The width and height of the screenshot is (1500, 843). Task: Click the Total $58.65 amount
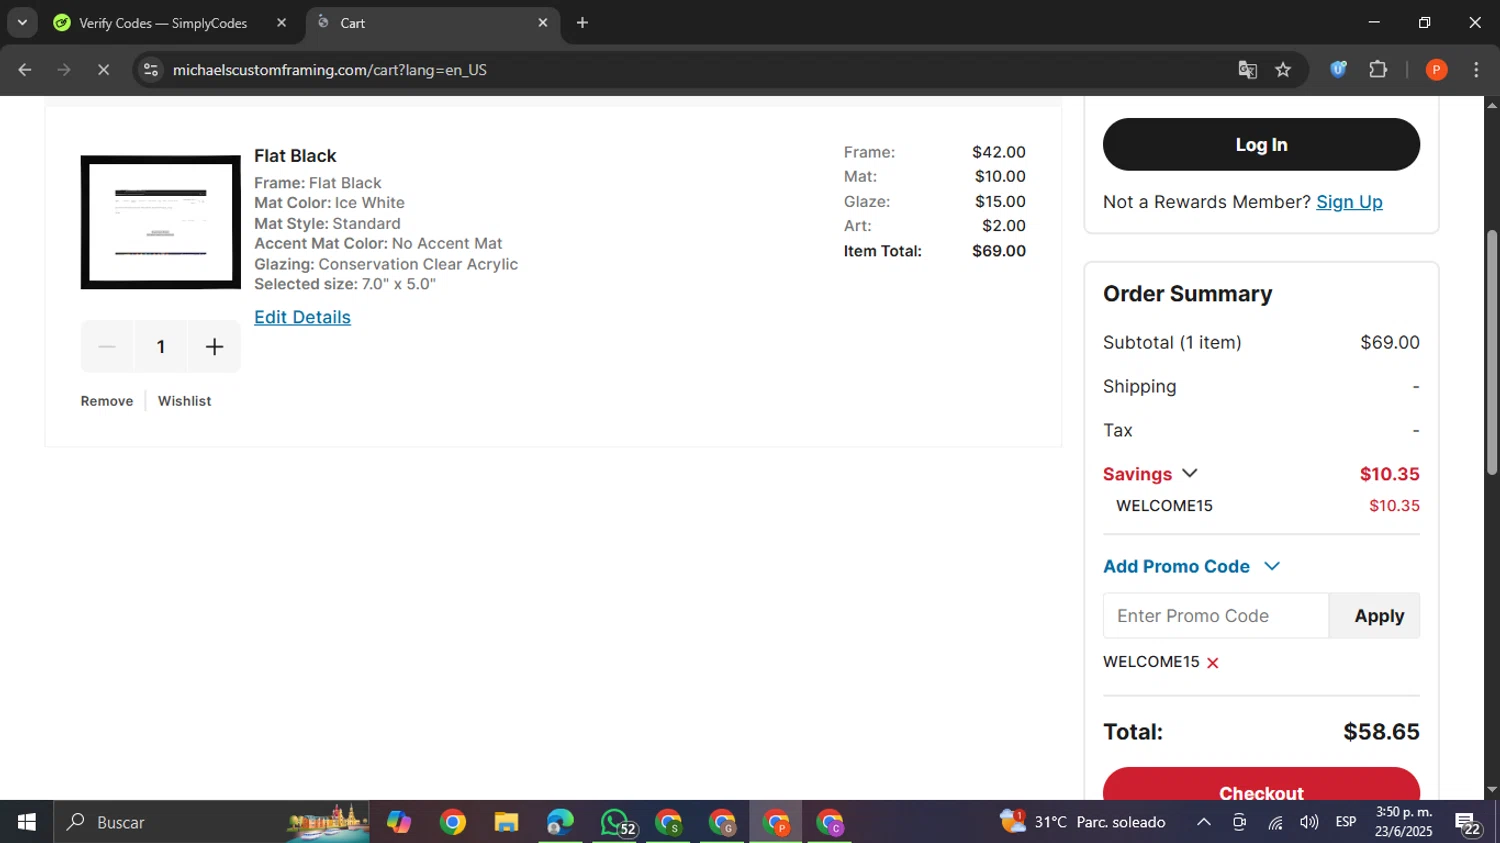pyautogui.click(x=1381, y=732)
